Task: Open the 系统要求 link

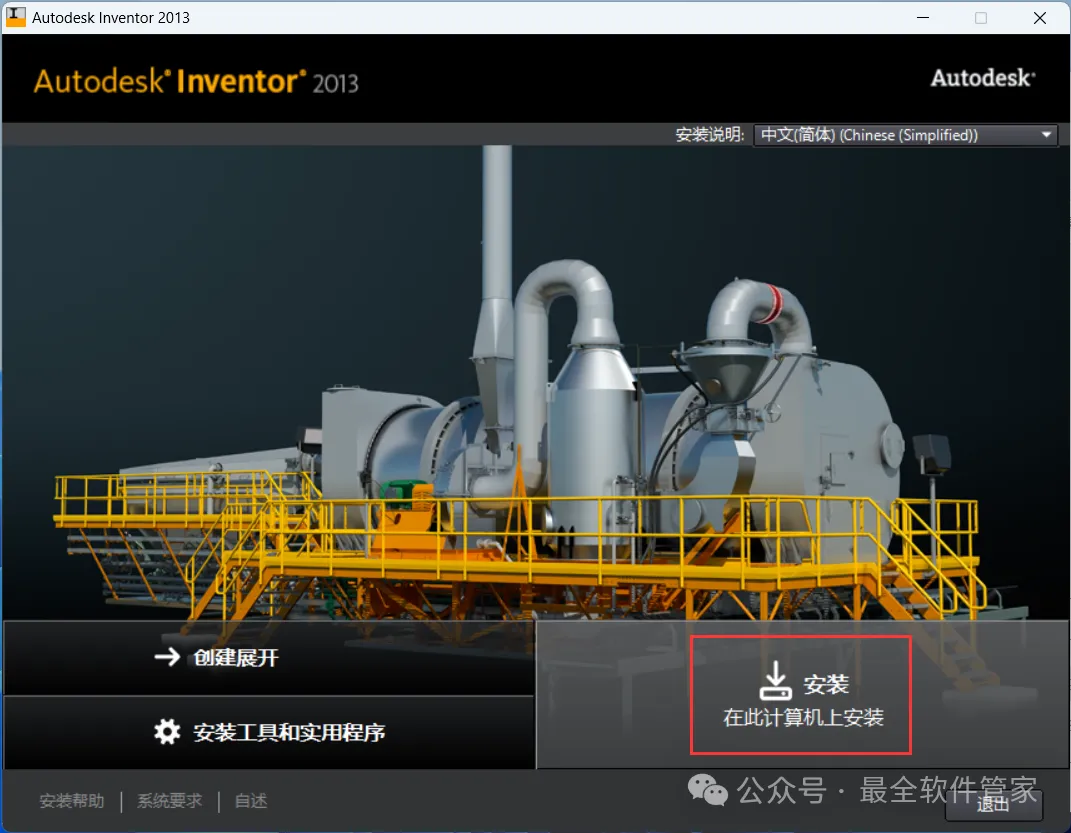Action: coord(169,801)
